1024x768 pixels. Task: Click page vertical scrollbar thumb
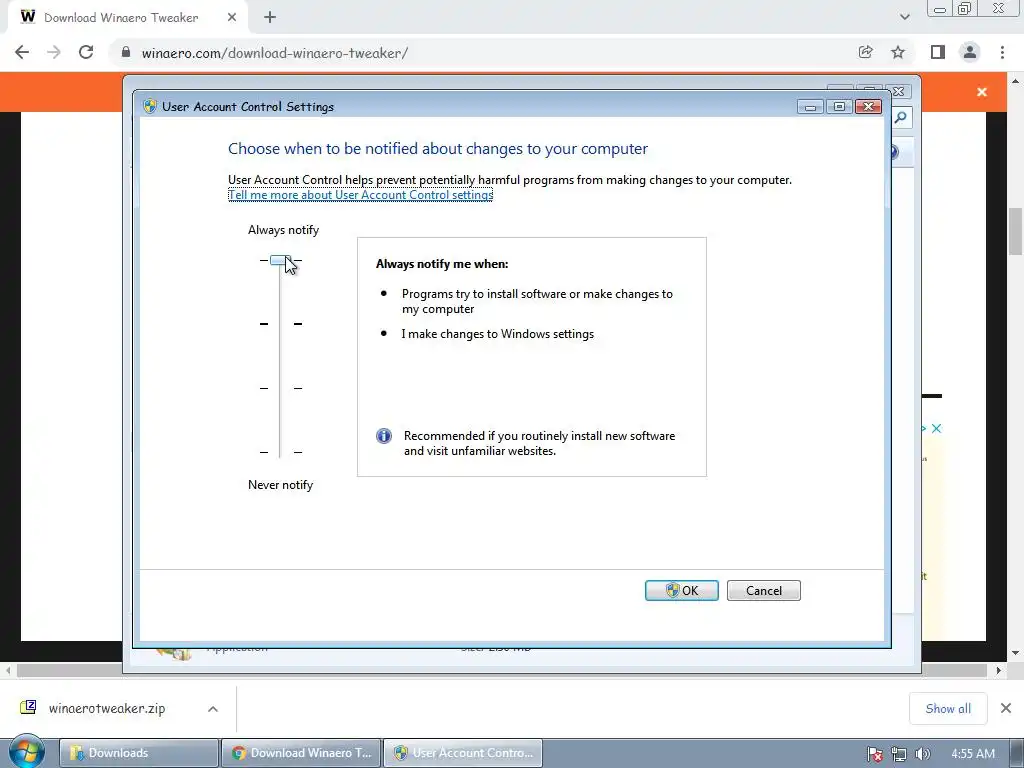click(1015, 231)
